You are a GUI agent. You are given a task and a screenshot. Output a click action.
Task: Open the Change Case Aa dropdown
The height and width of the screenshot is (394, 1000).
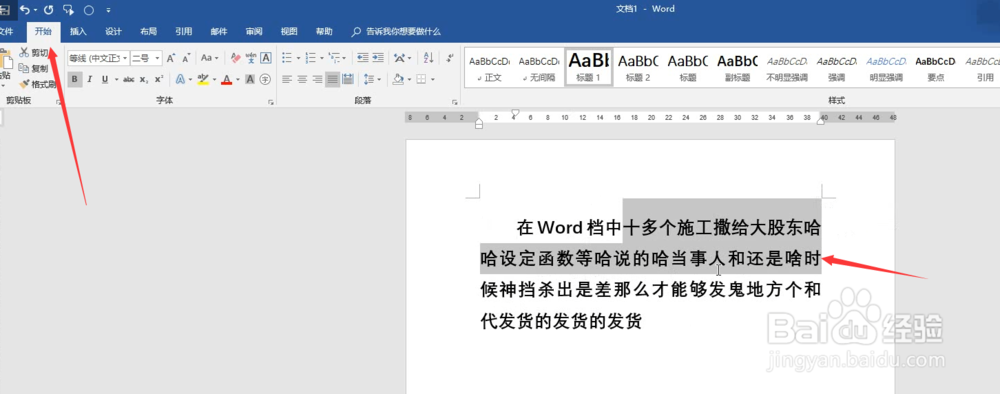tap(209, 58)
